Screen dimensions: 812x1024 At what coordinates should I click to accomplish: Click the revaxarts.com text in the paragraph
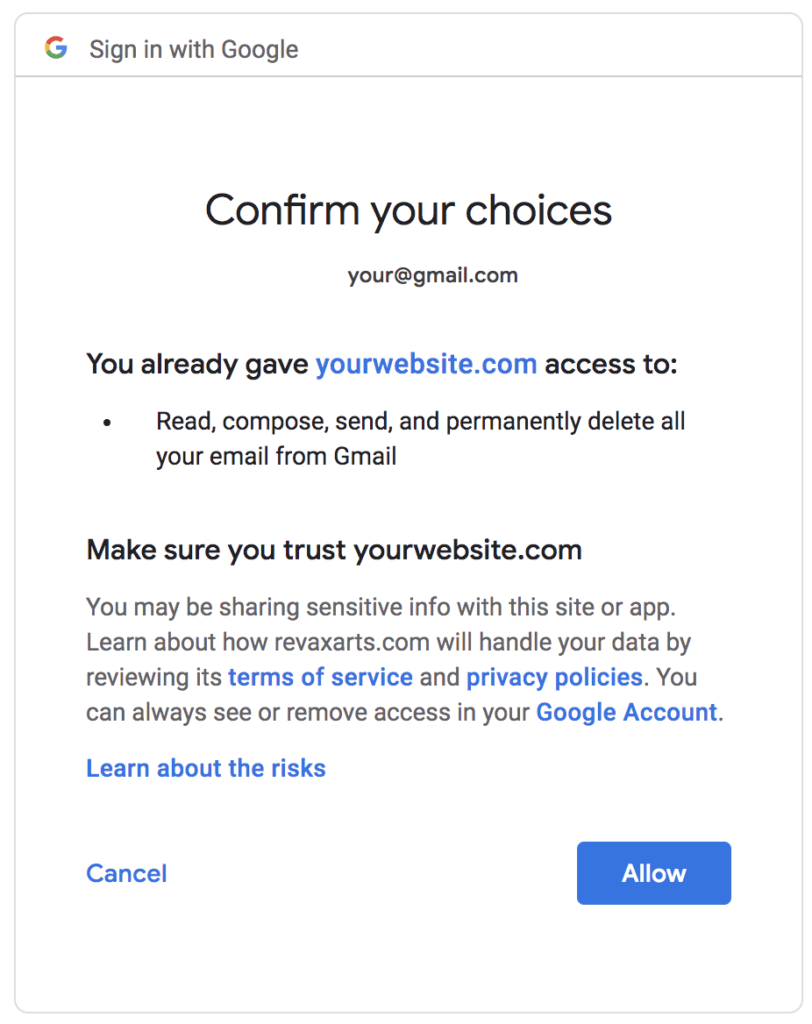336,641
